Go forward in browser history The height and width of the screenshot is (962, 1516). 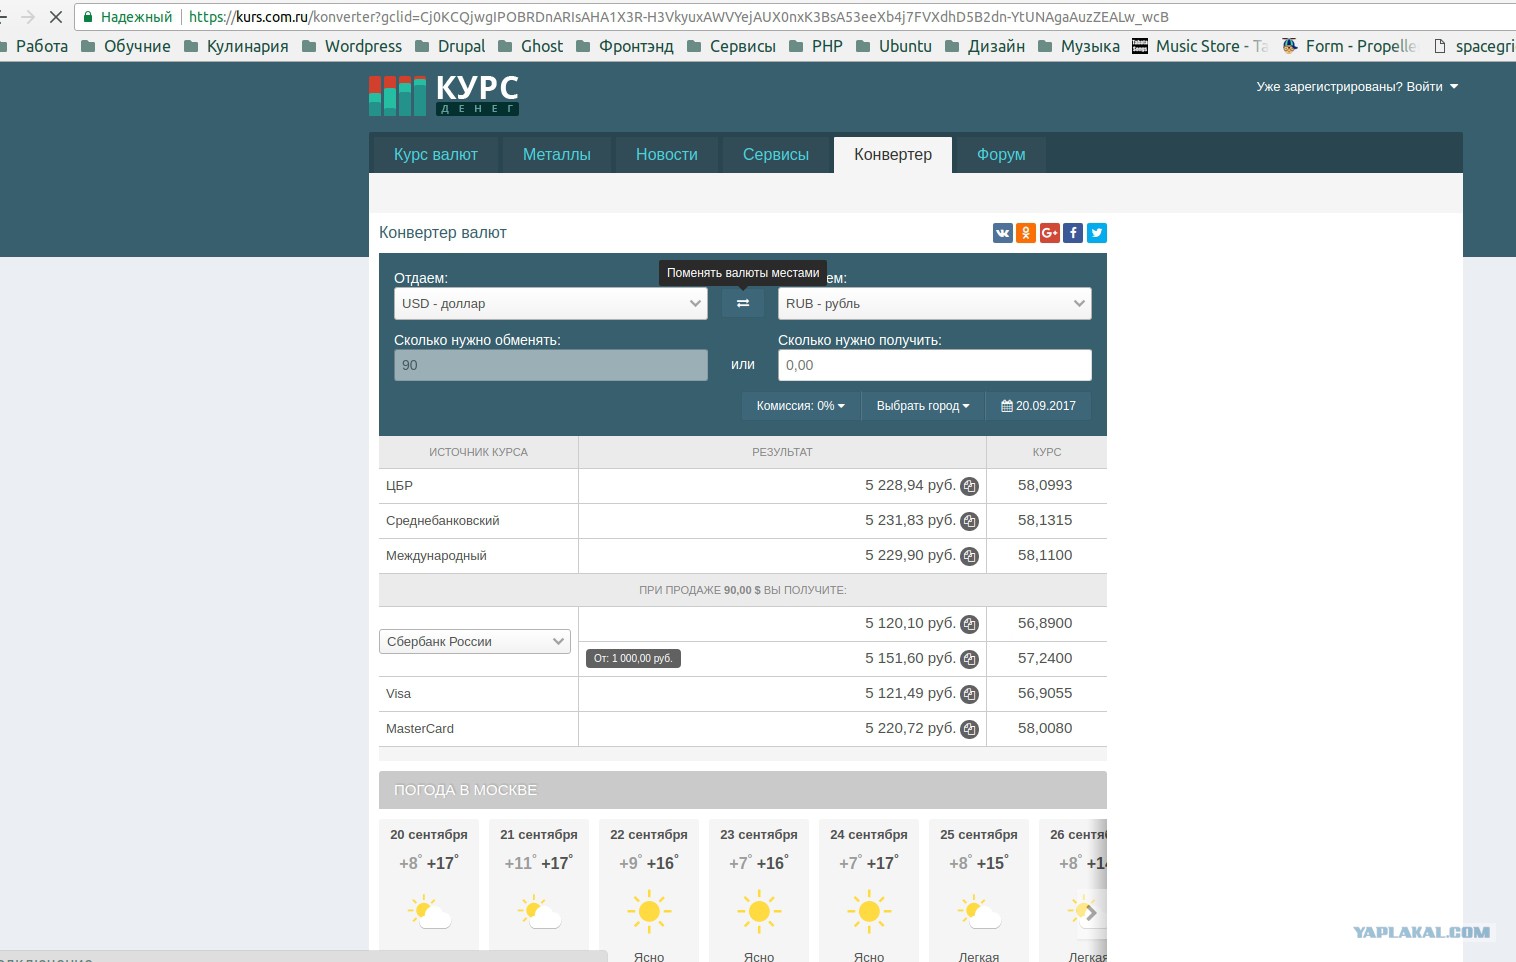[x=28, y=17]
